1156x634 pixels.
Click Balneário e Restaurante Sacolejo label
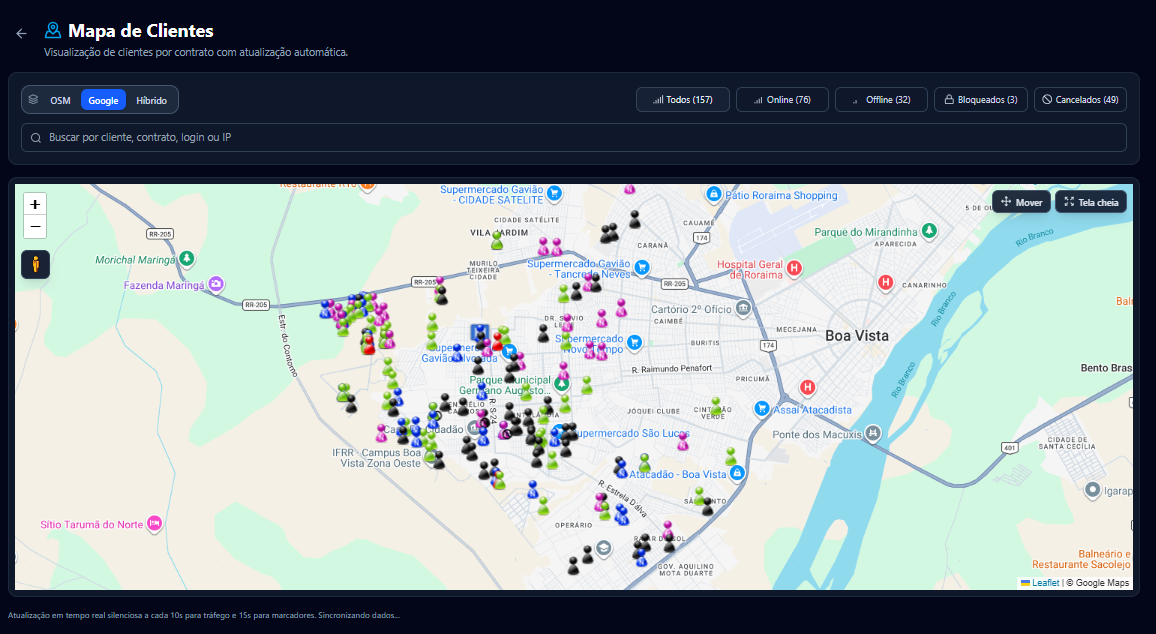coord(1081,559)
